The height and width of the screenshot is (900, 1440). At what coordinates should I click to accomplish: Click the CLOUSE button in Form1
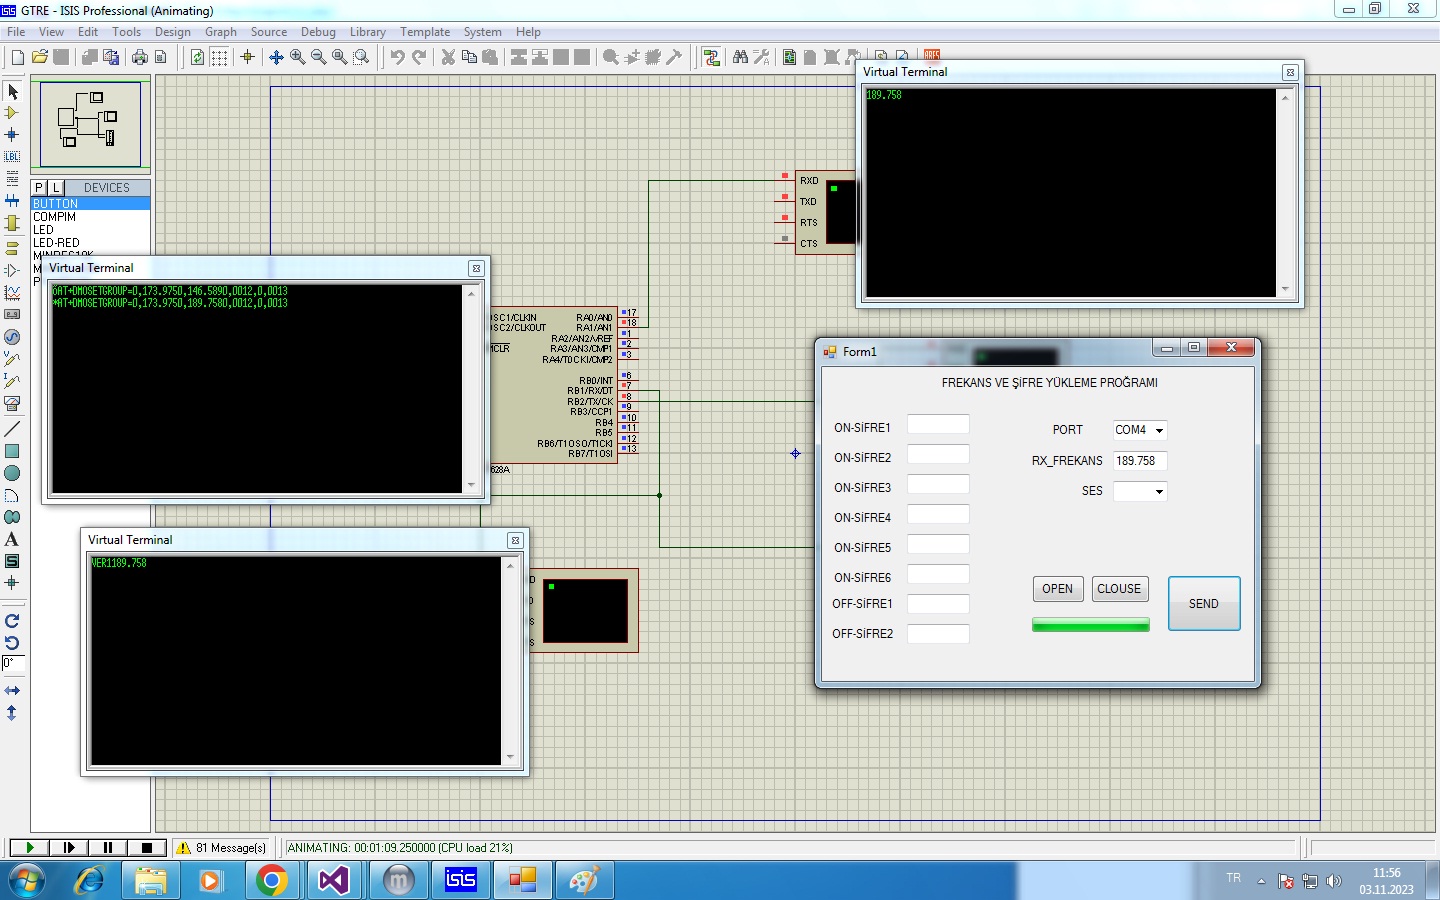(x=1119, y=589)
